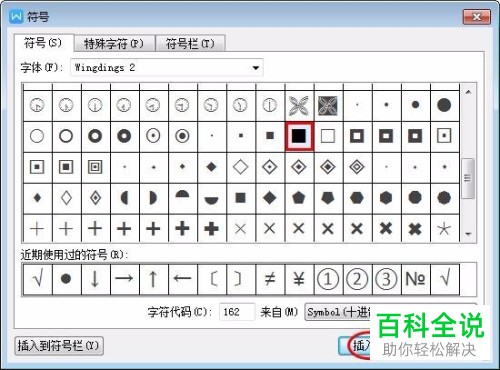Choose the left half-circle symbol
The image size is (500, 370).
124,198
